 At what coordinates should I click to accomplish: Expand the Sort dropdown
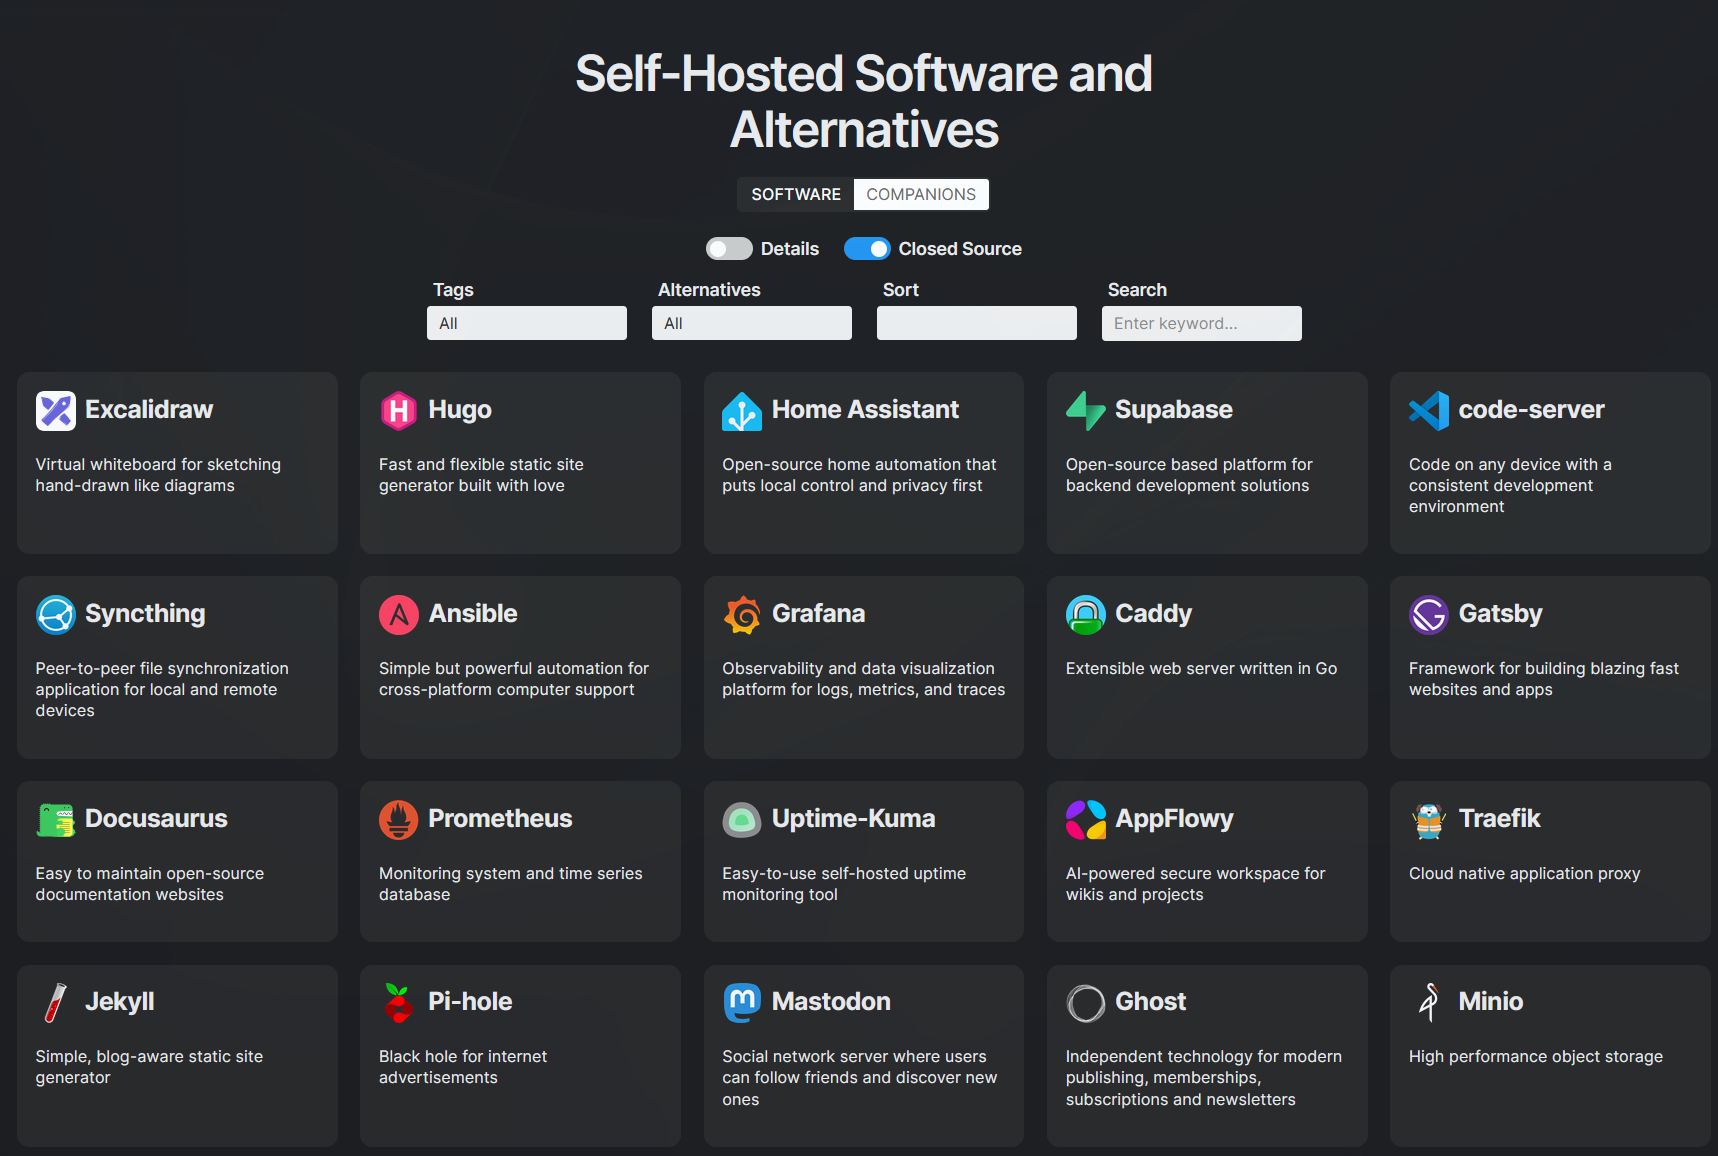(x=976, y=323)
